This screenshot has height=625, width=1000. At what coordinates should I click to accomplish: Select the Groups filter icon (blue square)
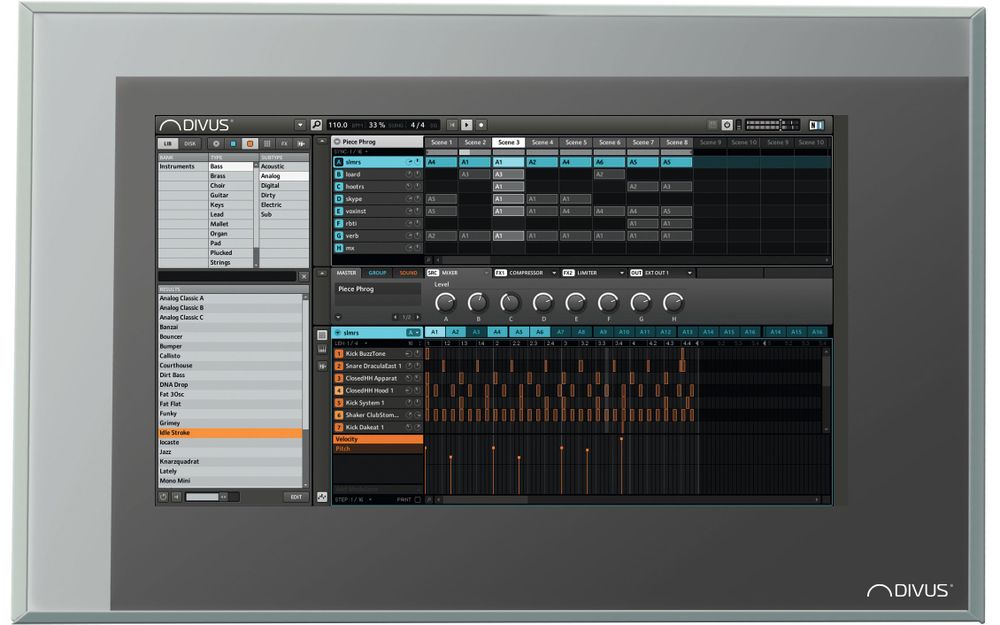pos(233,143)
